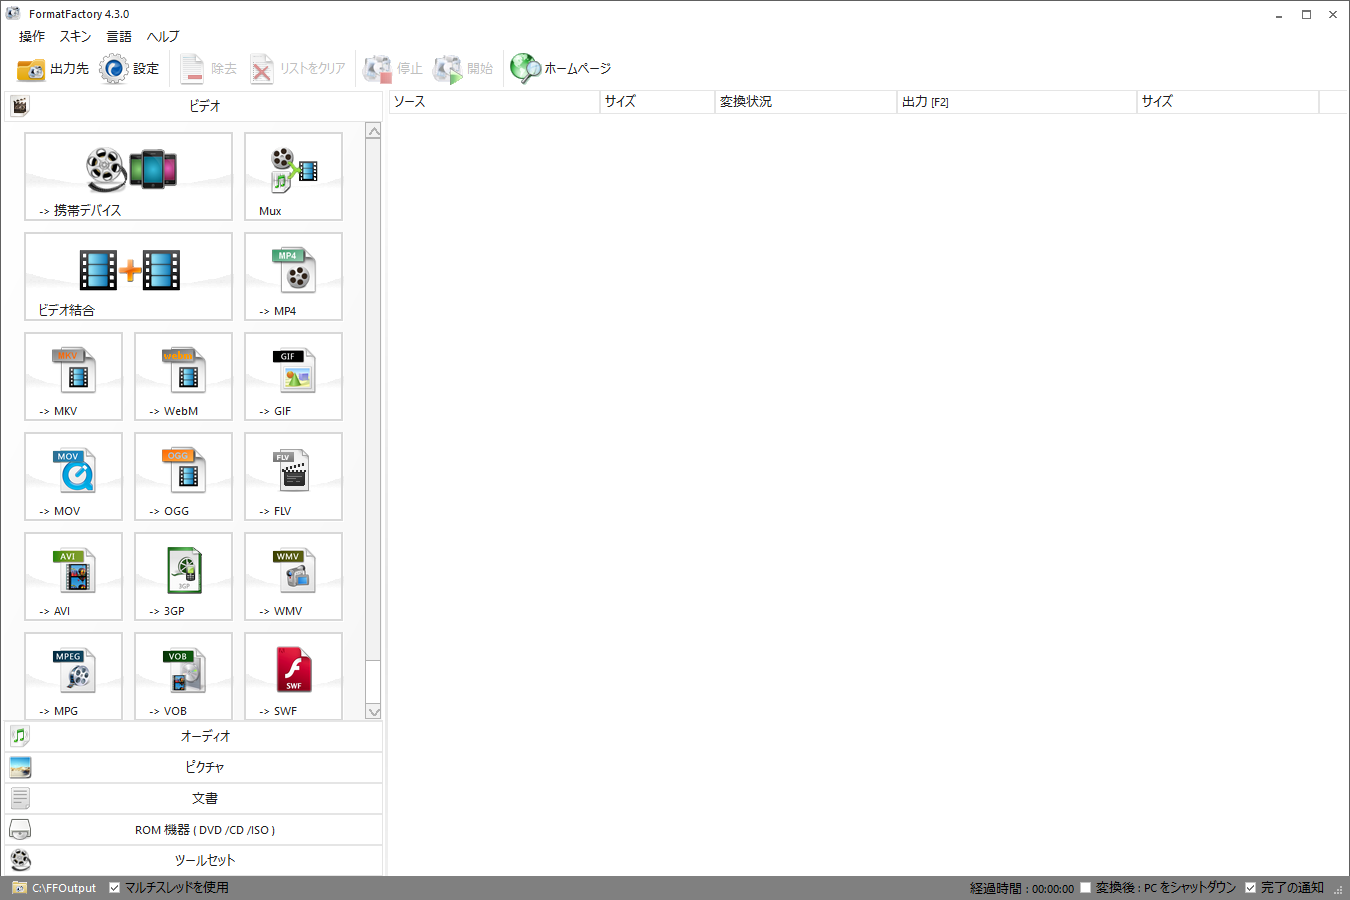Click the リストをクリア clear list button
Image resolution: width=1350 pixels, height=900 pixels.
coord(297,68)
